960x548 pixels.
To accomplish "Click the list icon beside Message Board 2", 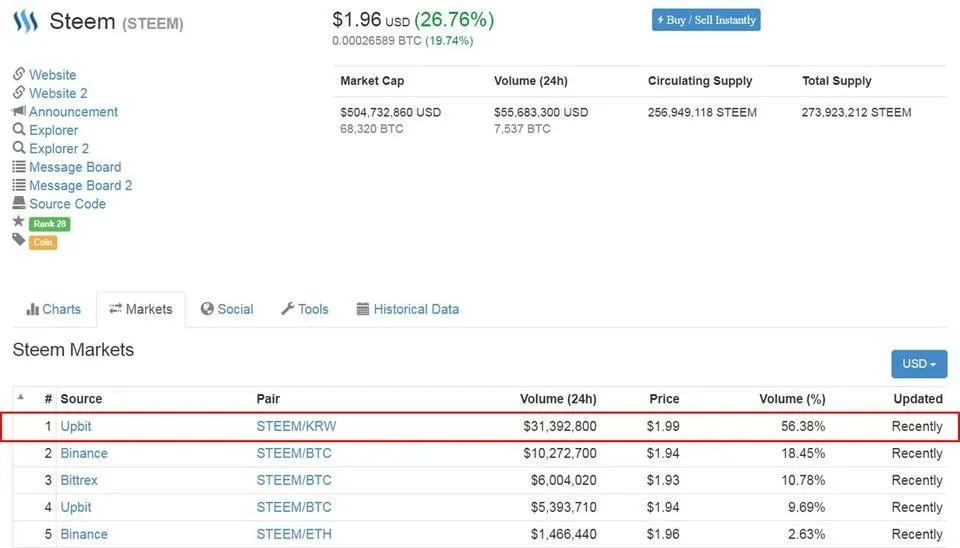I will (x=19, y=185).
